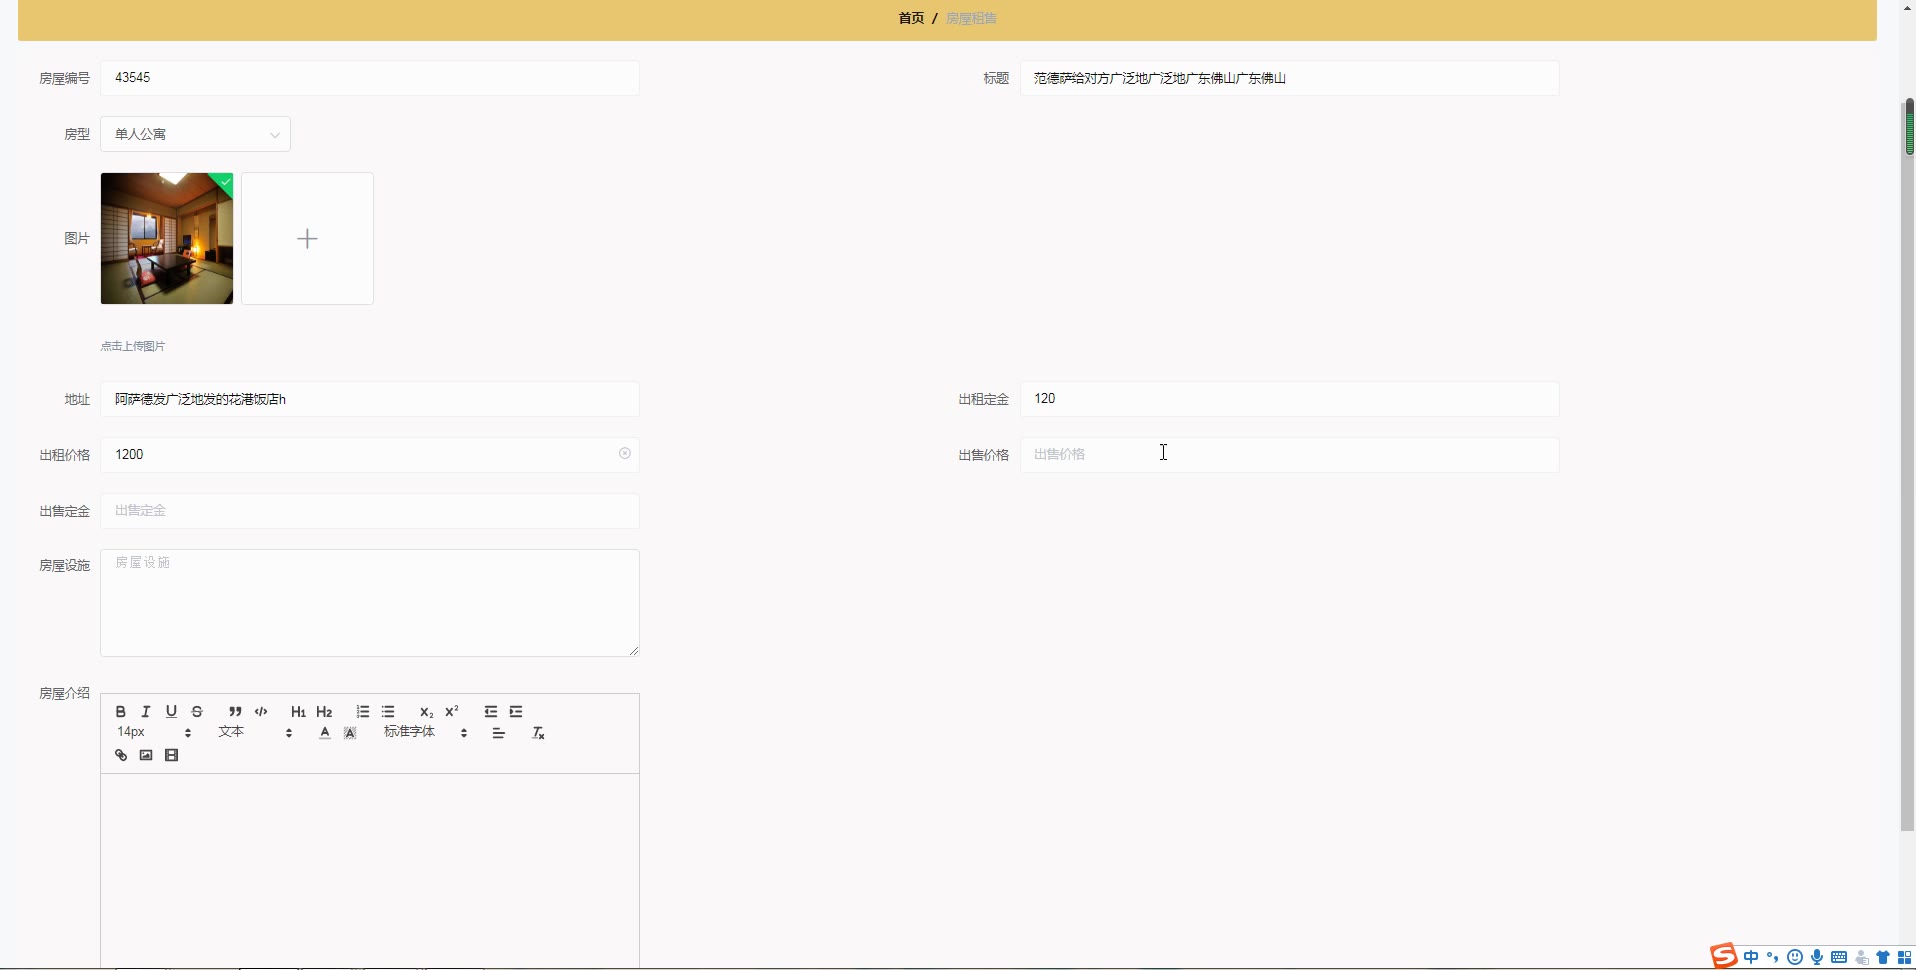The width and height of the screenshot is (1916, 970).
Task: Apply subscript formatting
Action: 426,712
